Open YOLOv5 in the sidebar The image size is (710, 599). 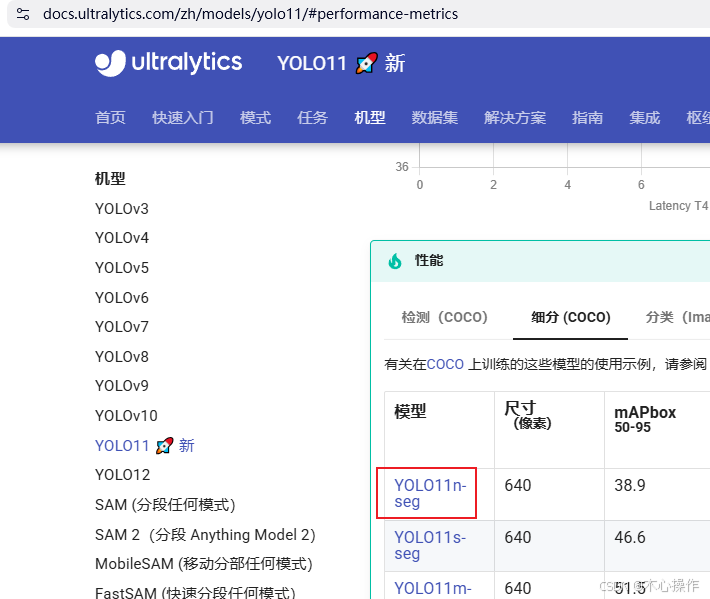[x=122, y=268]
